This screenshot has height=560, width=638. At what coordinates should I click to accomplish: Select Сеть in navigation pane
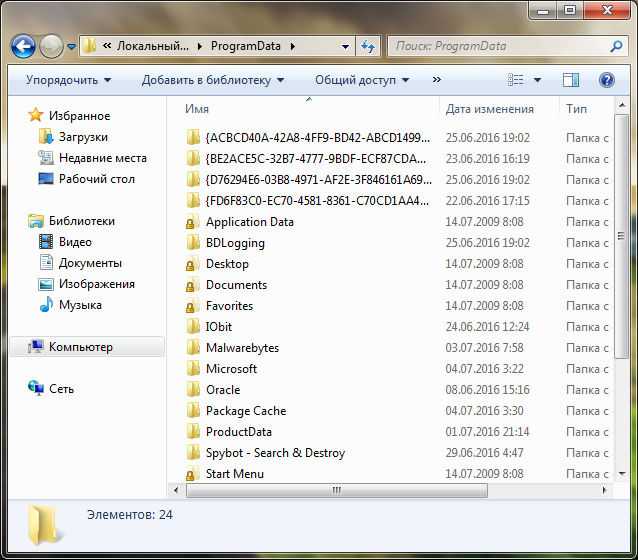pos(61,389)
